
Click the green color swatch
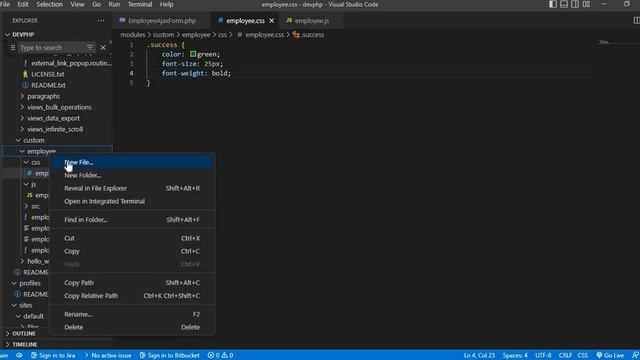pyautogui.click(x=193, y=54)
